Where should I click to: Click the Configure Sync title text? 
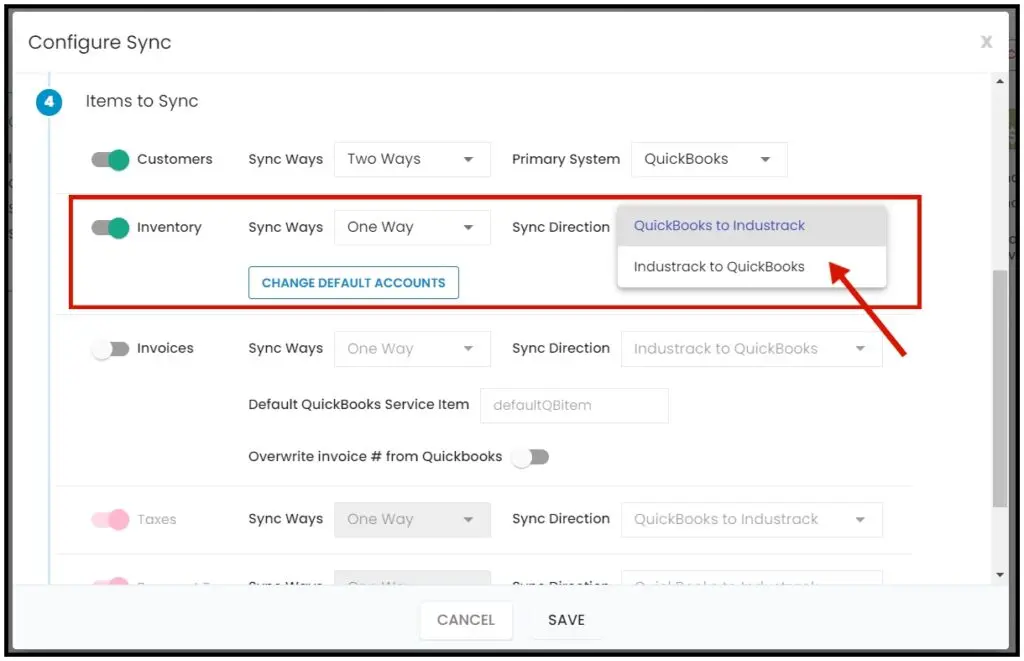coord(99,42)
